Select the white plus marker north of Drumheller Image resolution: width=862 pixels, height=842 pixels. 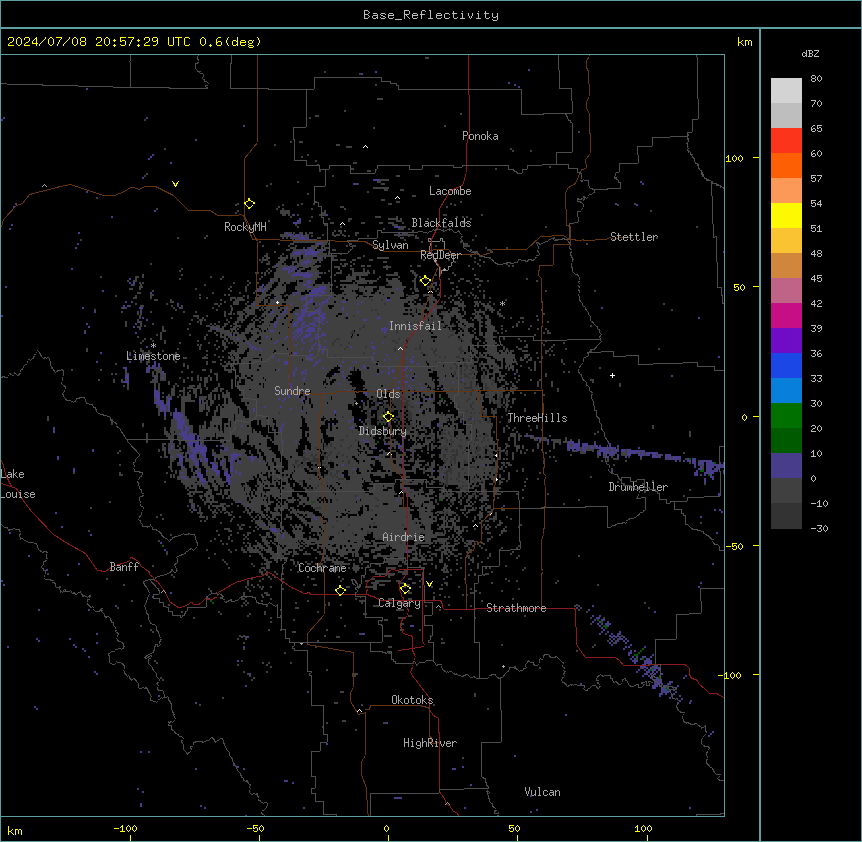[x=612, y=375]
